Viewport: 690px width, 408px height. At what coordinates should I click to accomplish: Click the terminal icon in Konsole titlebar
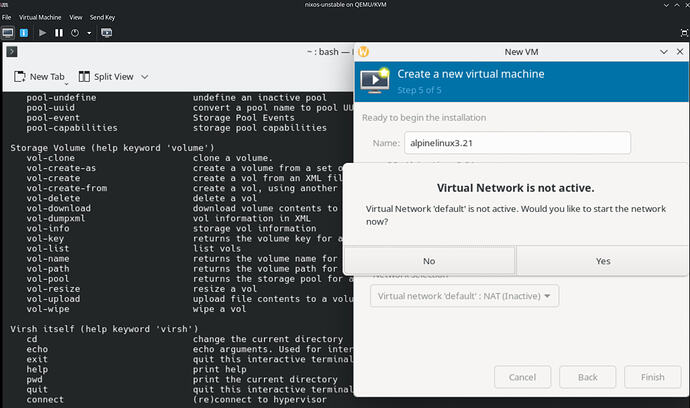tap(12, 52)
